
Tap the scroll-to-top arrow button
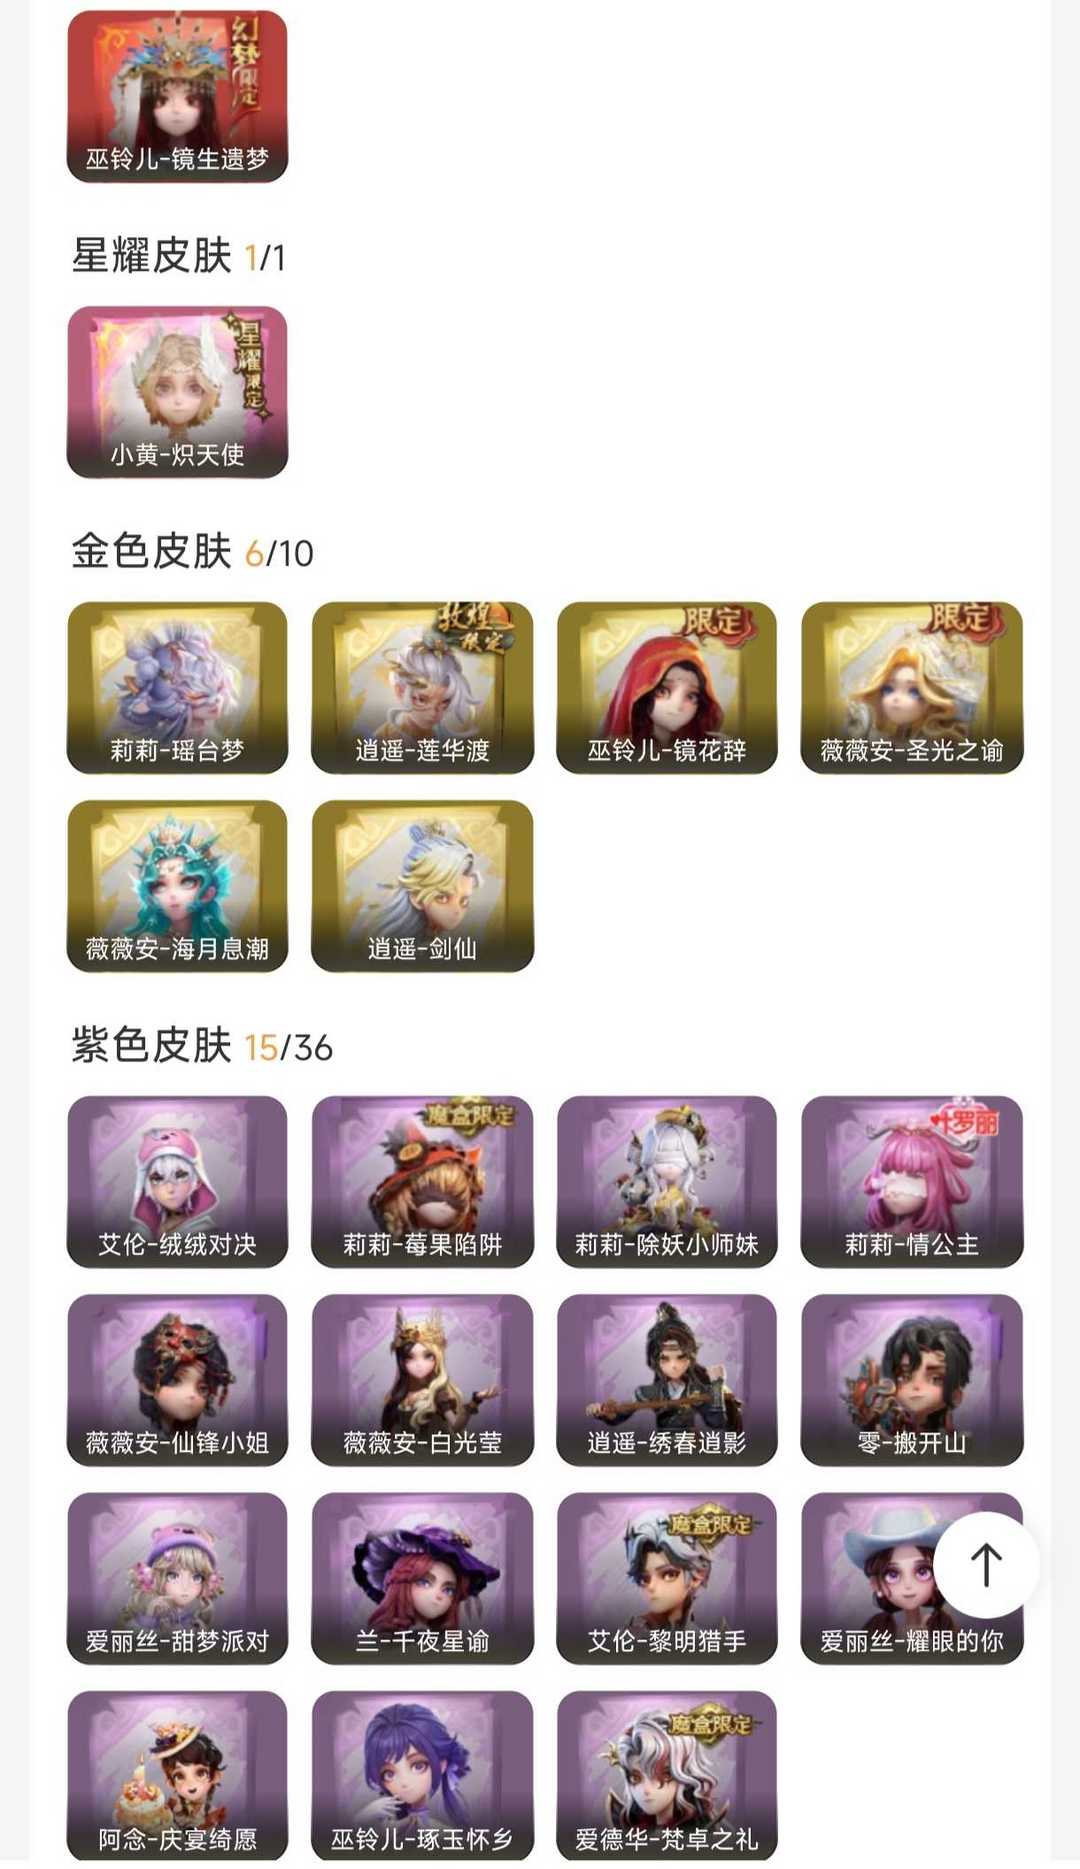pyautogui.click(x=986, y=1565)
